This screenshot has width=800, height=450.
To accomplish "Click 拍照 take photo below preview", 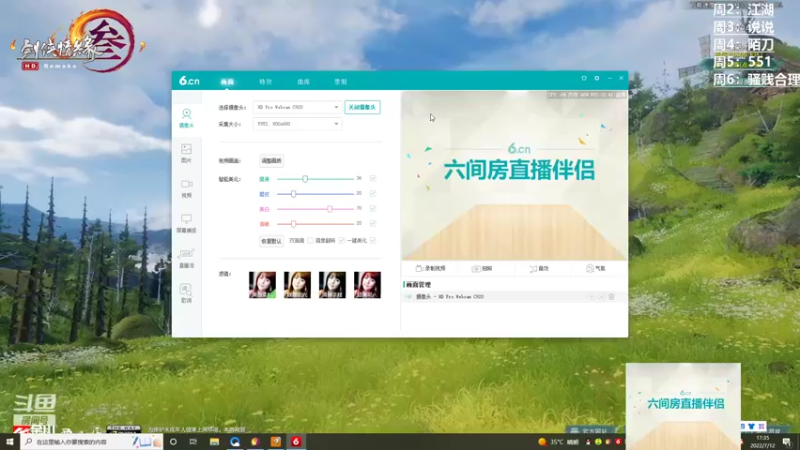I will pos(482,268).
